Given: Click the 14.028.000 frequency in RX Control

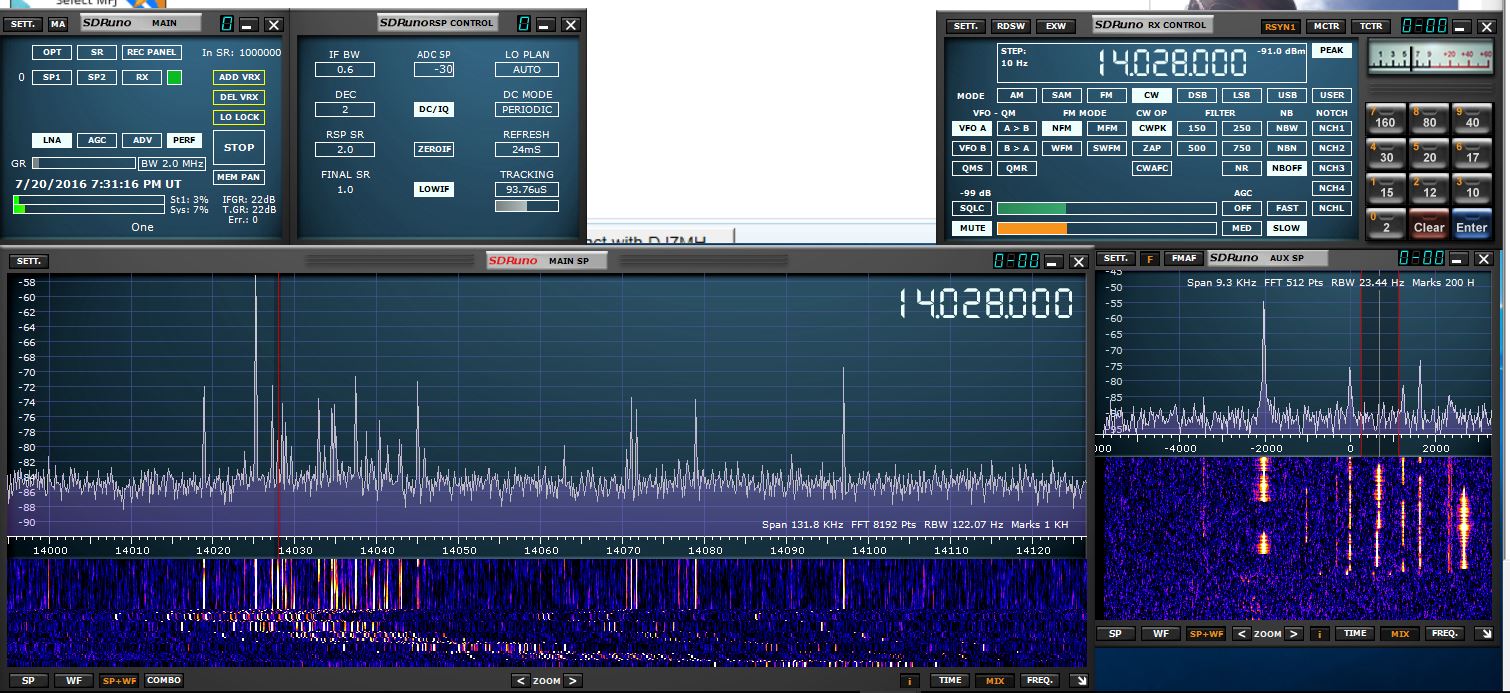Looking at the screenshot, I should [1172, 64].
